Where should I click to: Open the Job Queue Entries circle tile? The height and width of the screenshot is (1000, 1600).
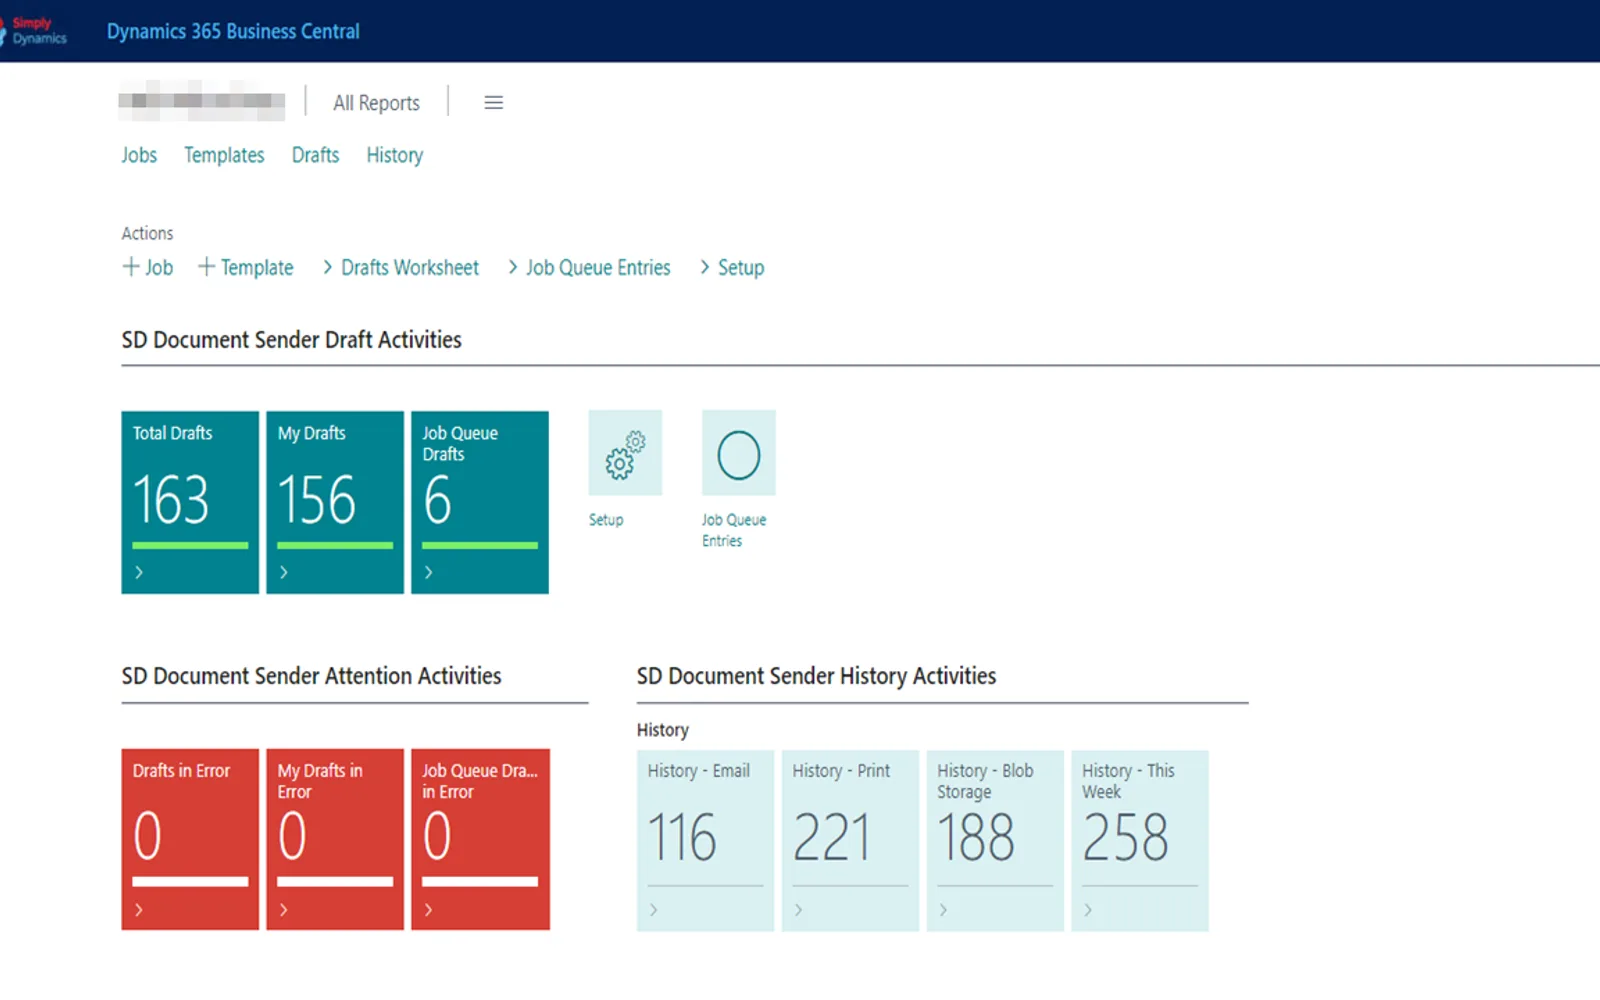(739, 453)
